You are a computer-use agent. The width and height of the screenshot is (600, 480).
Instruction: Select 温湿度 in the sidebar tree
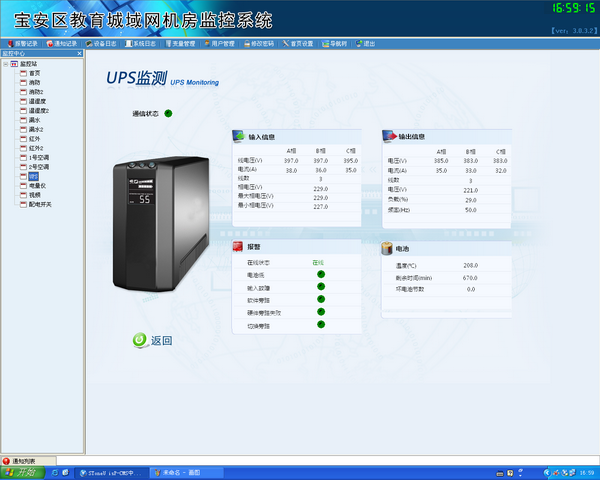click(38, 101)
